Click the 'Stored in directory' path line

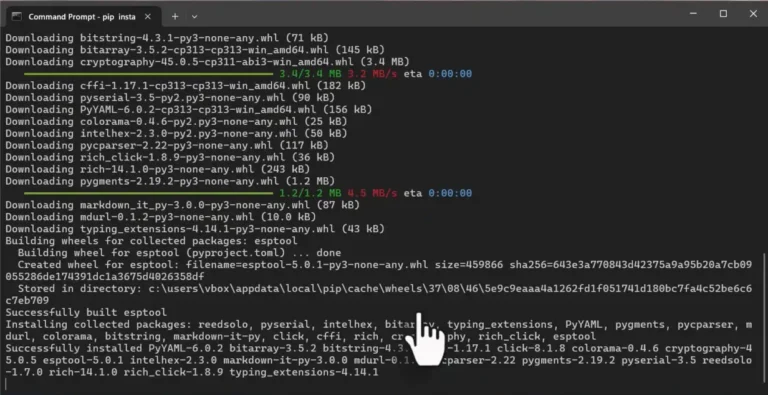[x=379, y=295]
